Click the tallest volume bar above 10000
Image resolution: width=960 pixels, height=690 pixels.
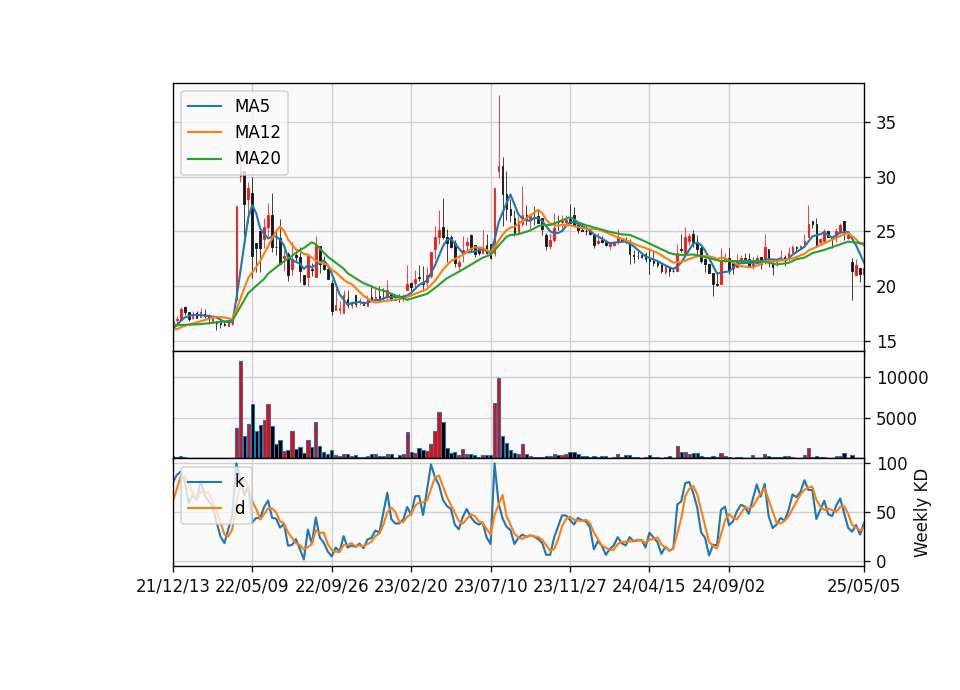(241, 410)
